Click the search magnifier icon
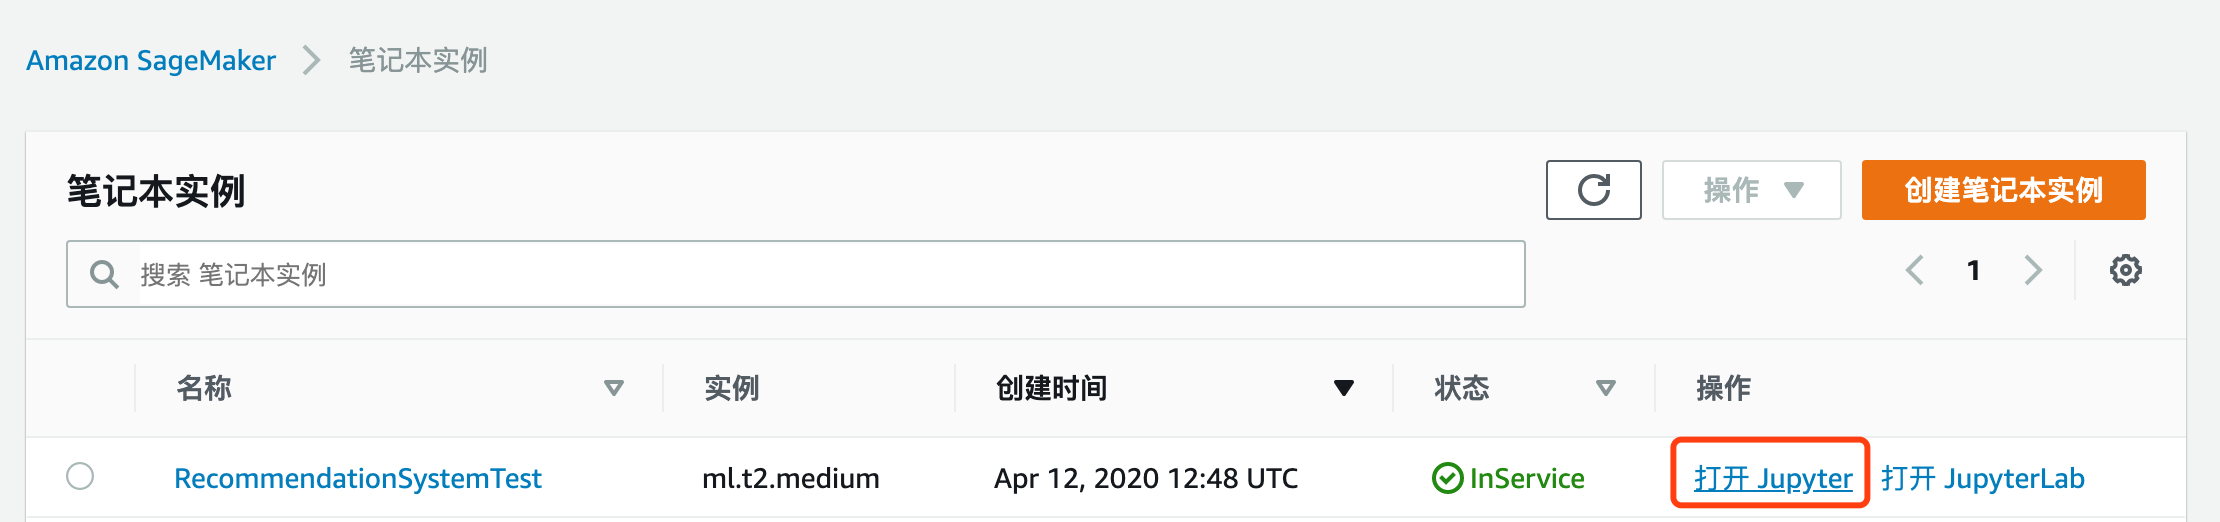 [104, 274]
